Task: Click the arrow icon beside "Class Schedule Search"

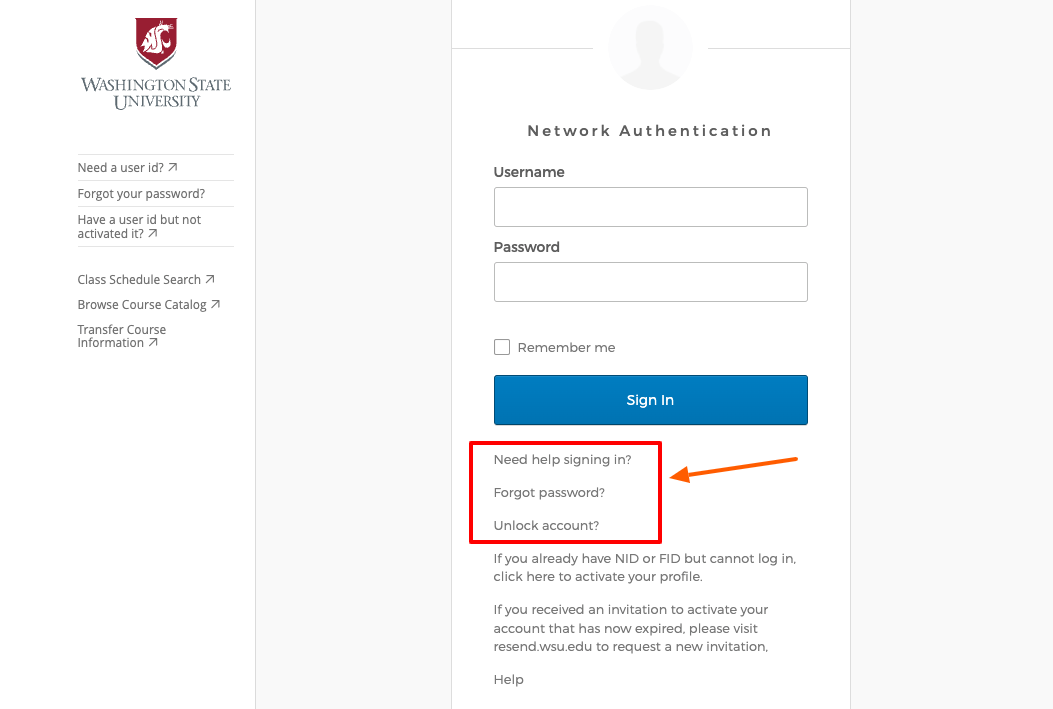Action: click(x=211, y=279)
